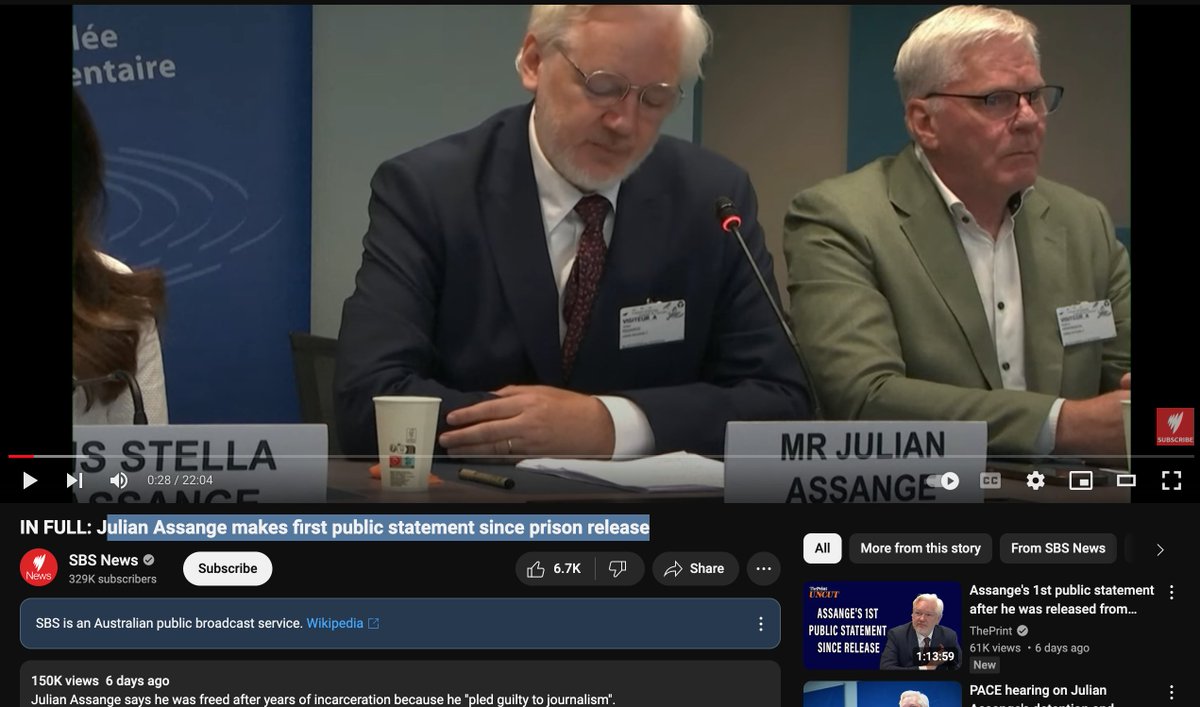The height and width of the screenshot is (707, 1200).
Task: Like the video
Action: pyautogui.click(x=555, y=569)
